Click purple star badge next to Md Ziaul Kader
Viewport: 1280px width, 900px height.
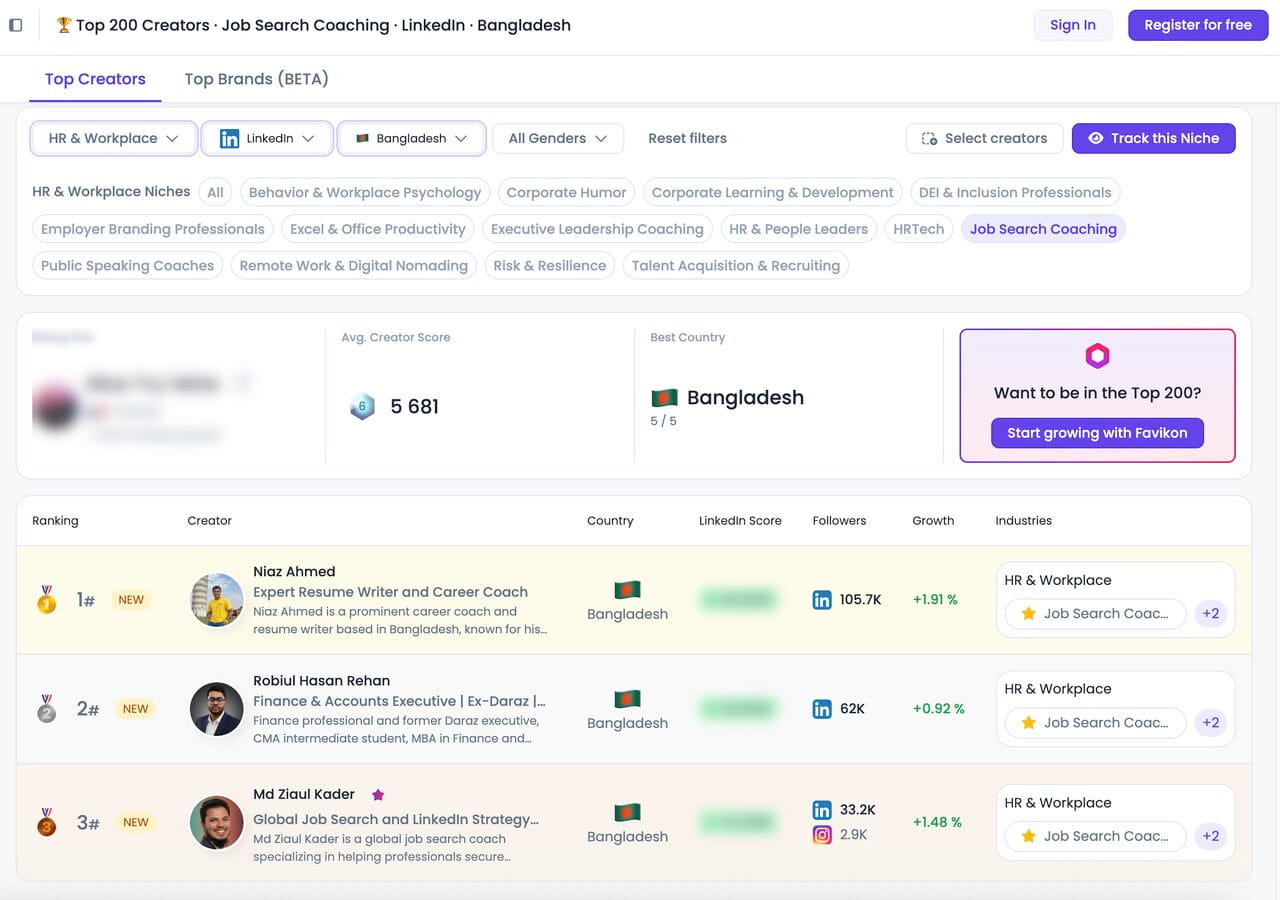(x=378, y=795)
